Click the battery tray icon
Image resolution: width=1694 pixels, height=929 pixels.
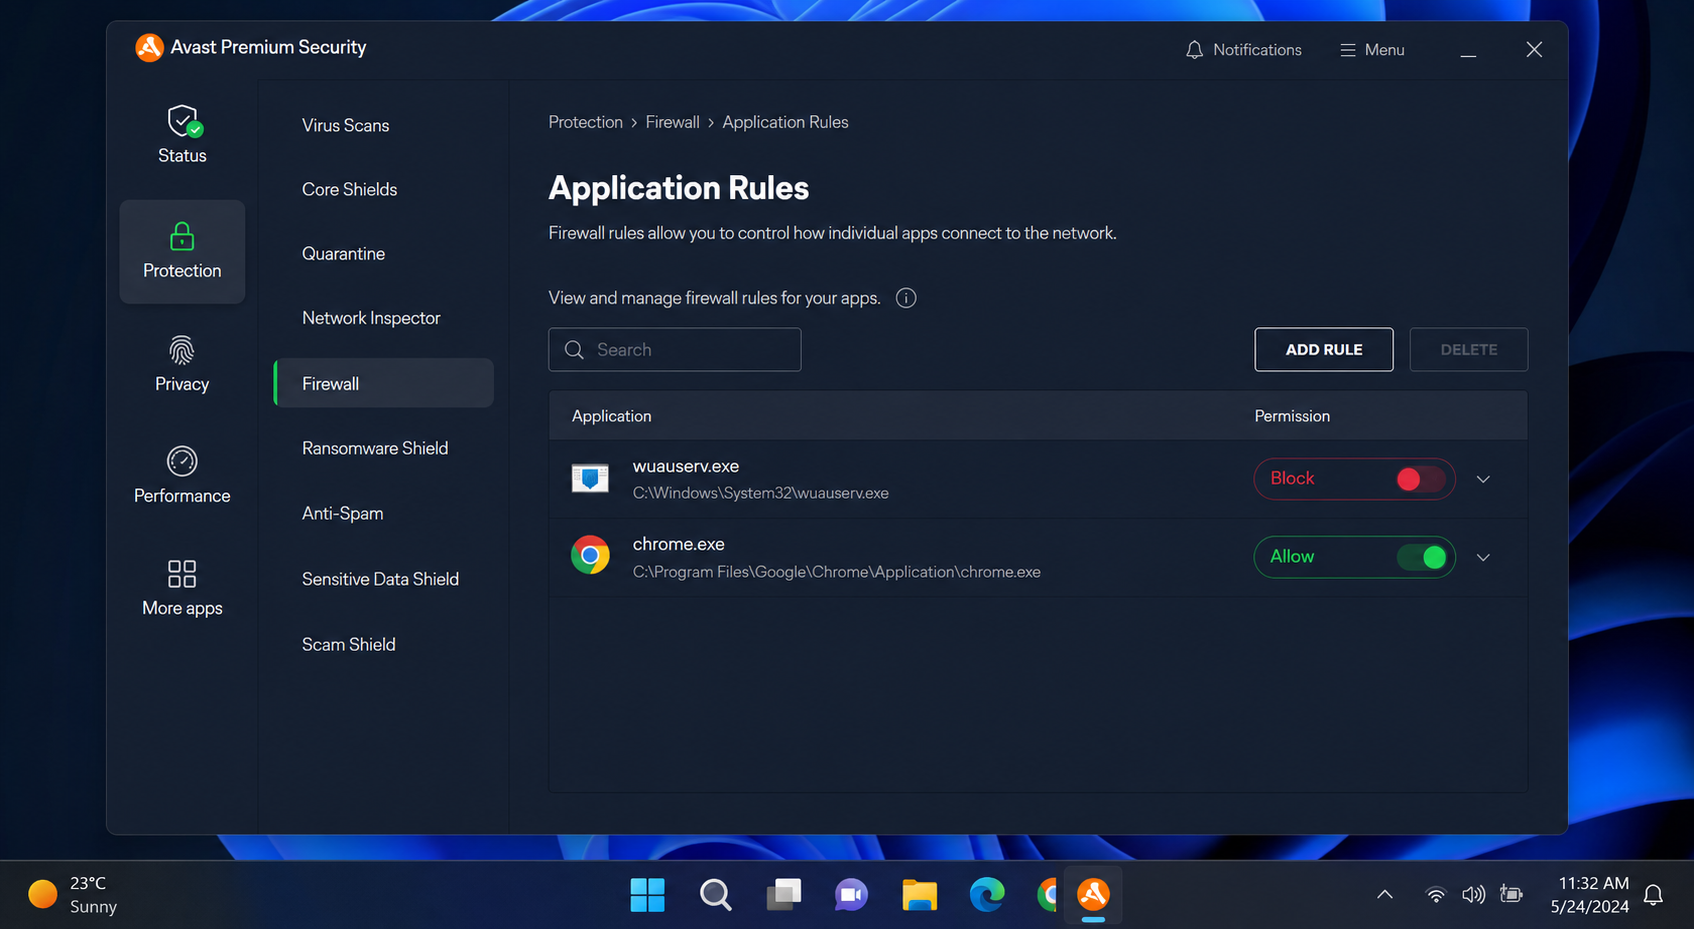click(1511, 895)
